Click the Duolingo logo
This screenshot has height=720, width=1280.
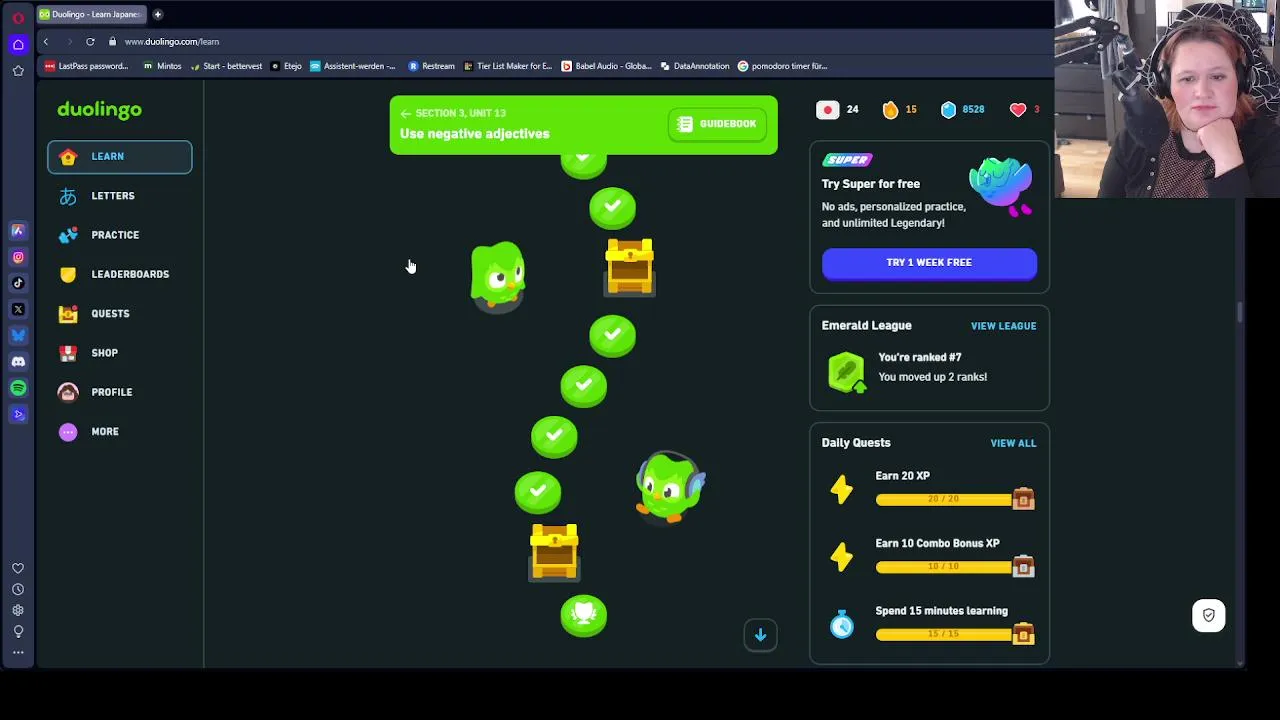pos(99,110)
